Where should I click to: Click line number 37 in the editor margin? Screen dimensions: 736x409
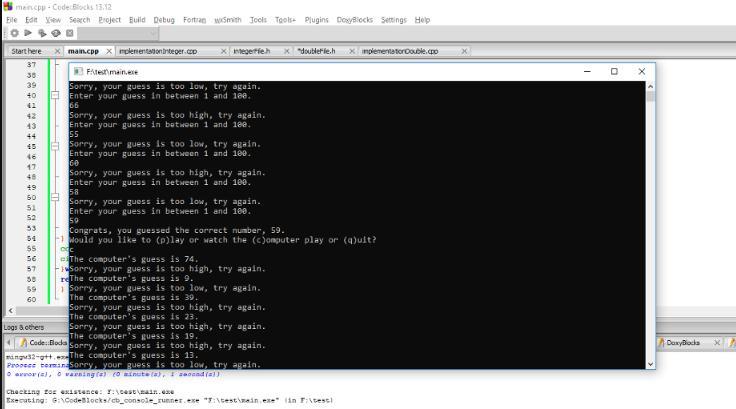[31, 64]
